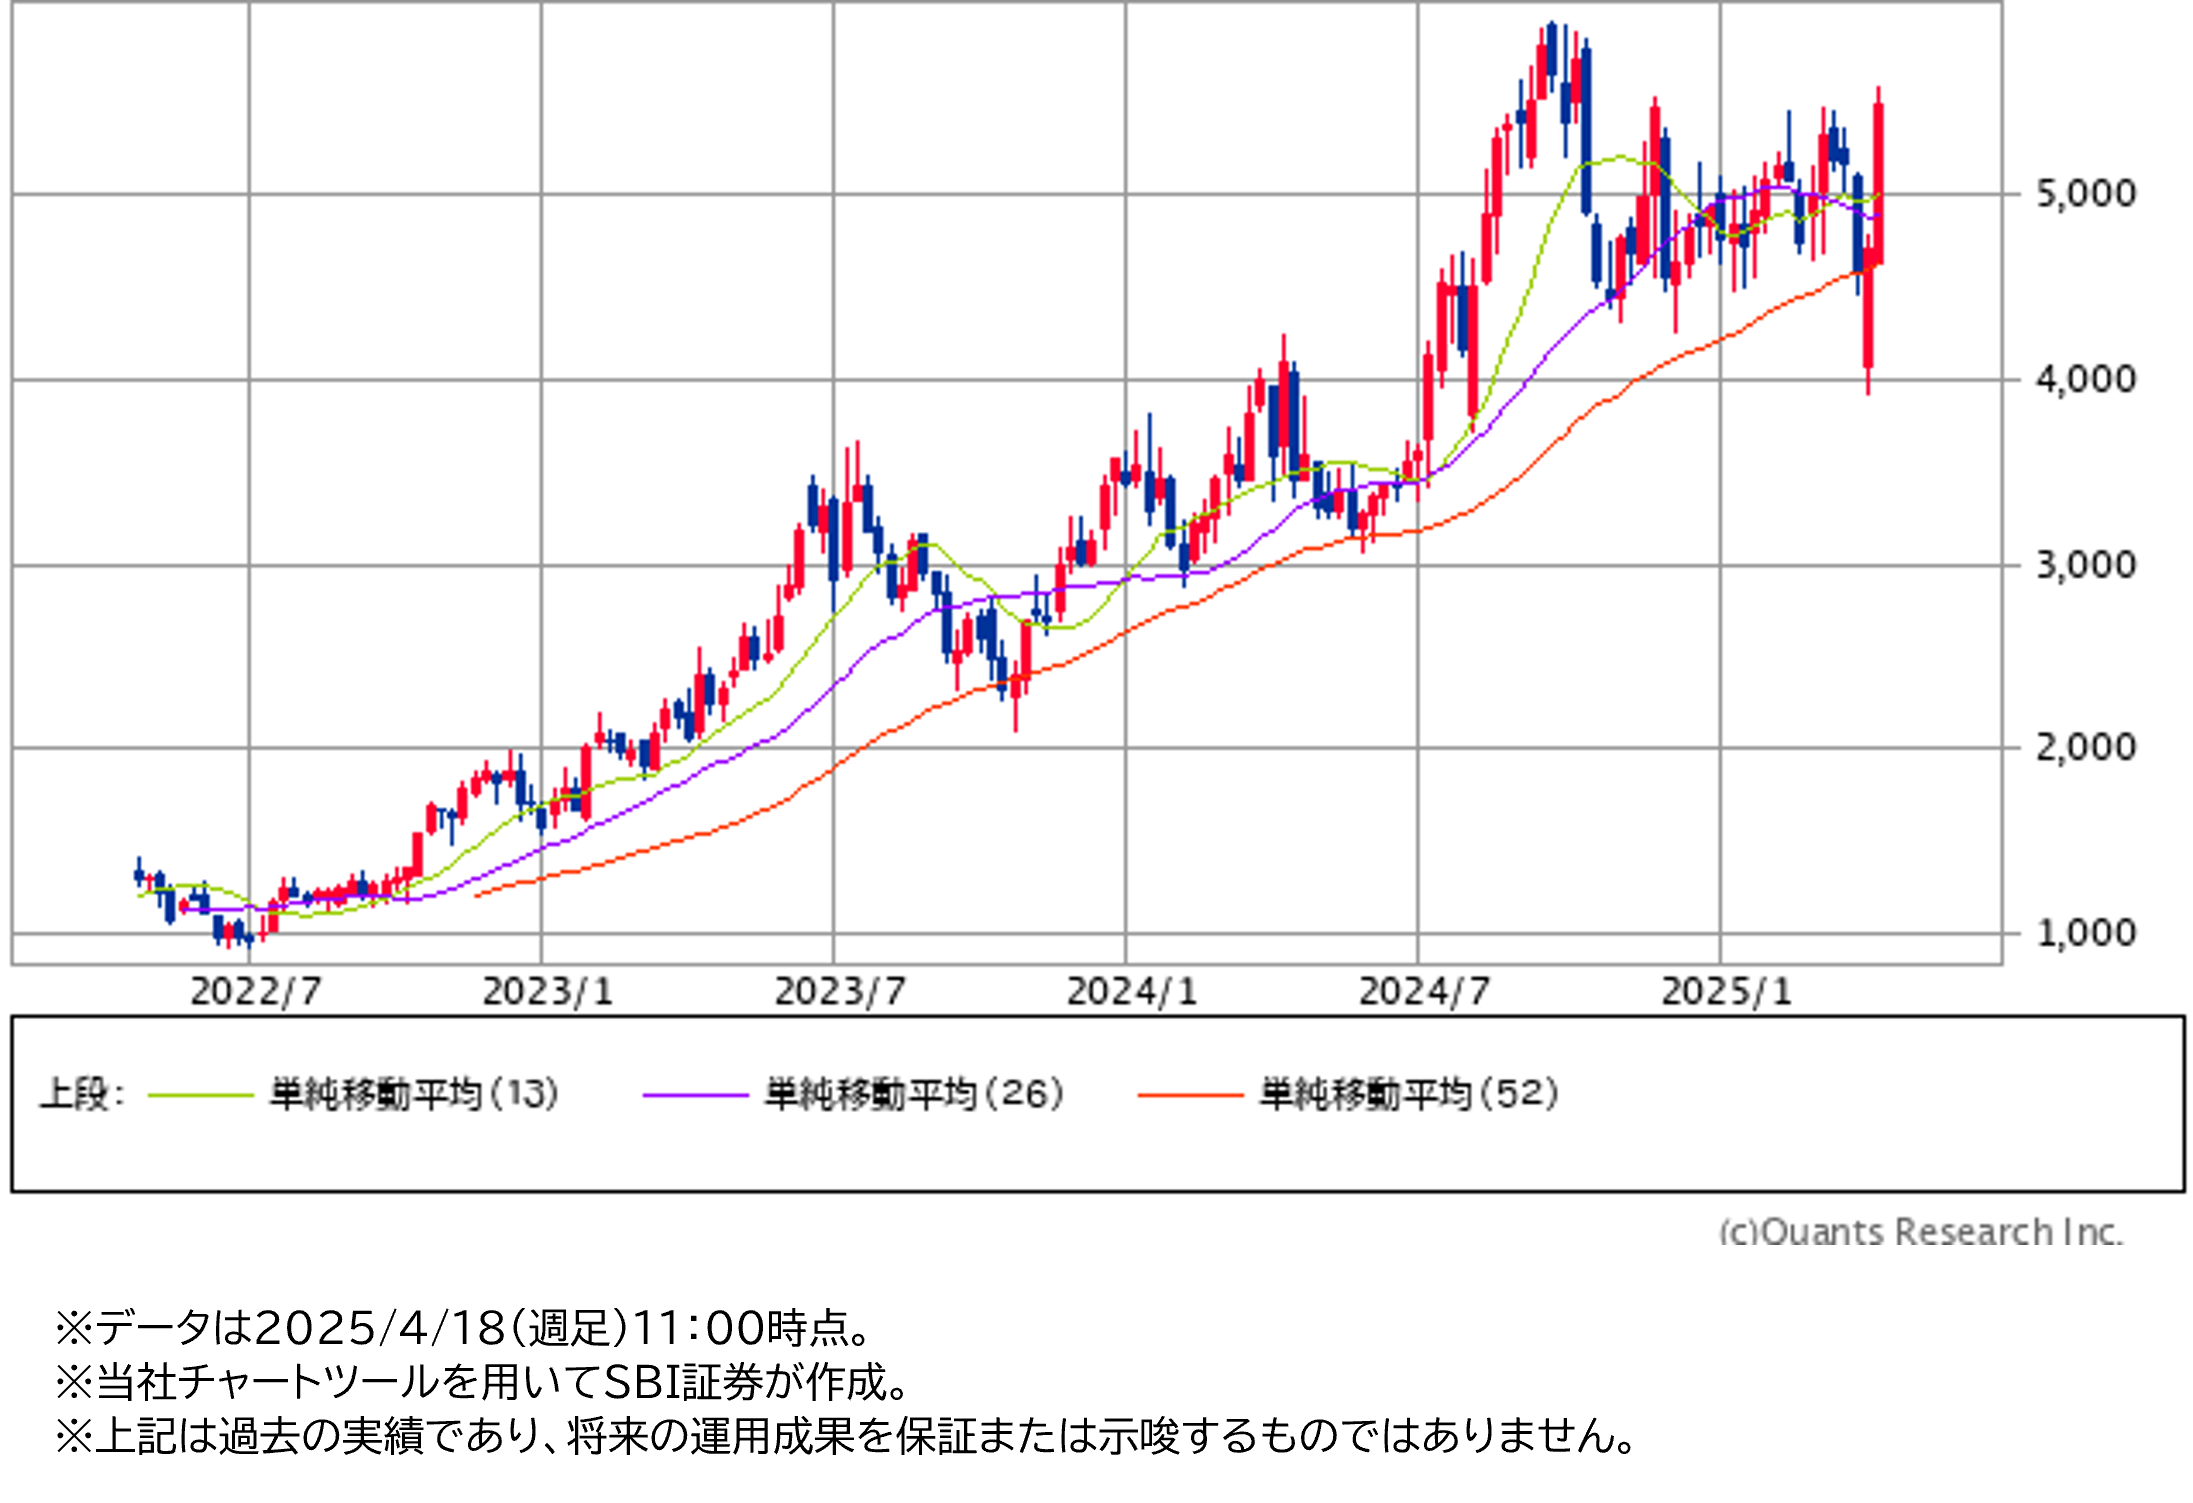
Task: Click the 4,000 price axis label
Action: click(2086, 380)
